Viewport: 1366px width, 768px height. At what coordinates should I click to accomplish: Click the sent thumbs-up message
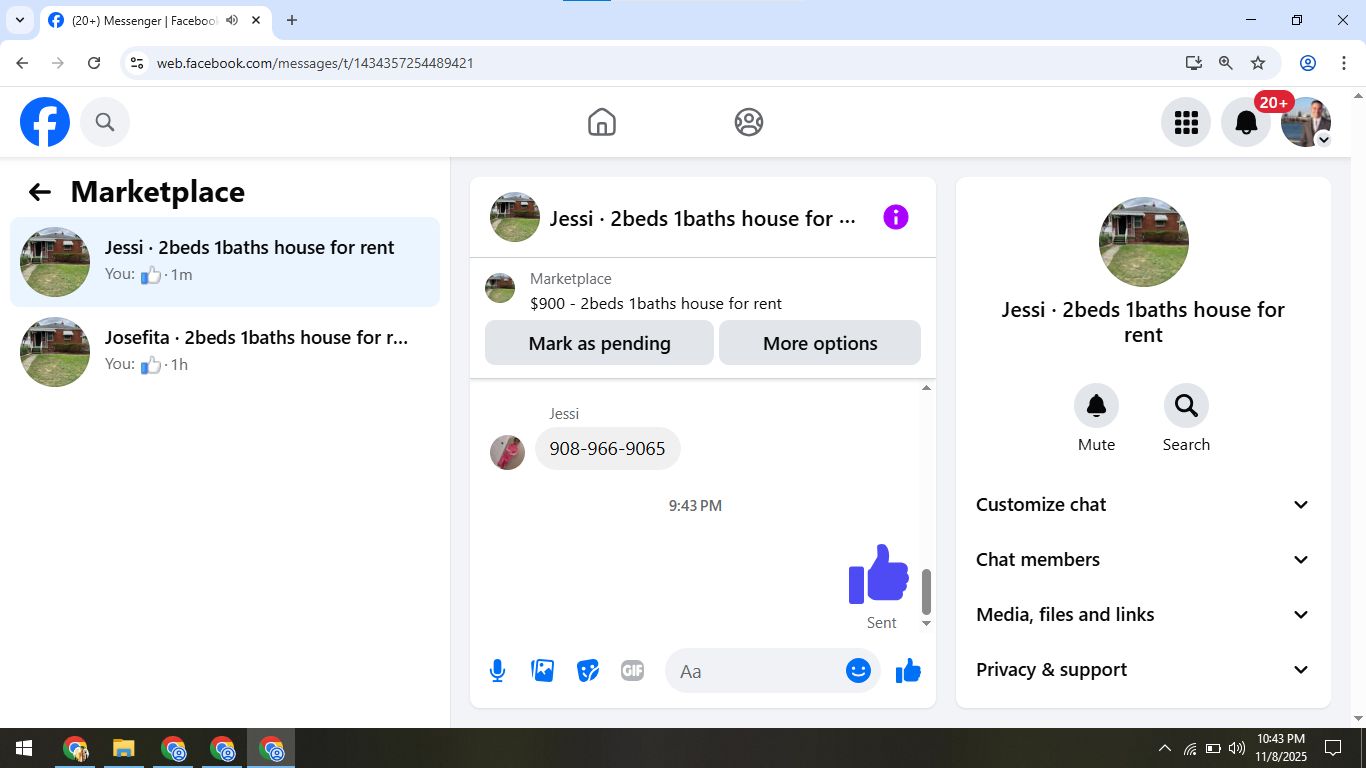(879, 574)
